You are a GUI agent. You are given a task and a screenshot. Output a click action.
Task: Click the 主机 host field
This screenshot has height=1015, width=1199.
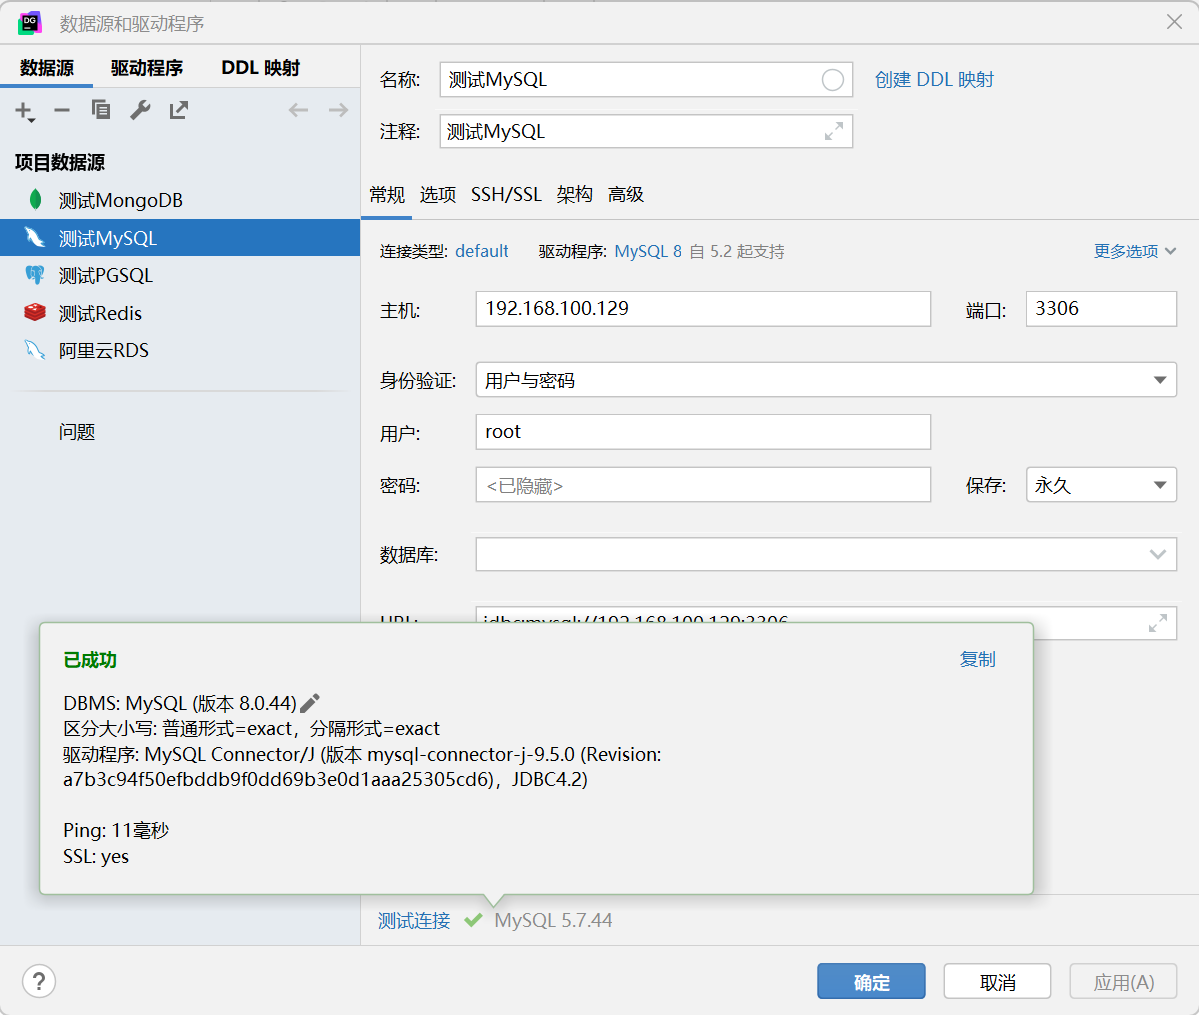point(703,308)
